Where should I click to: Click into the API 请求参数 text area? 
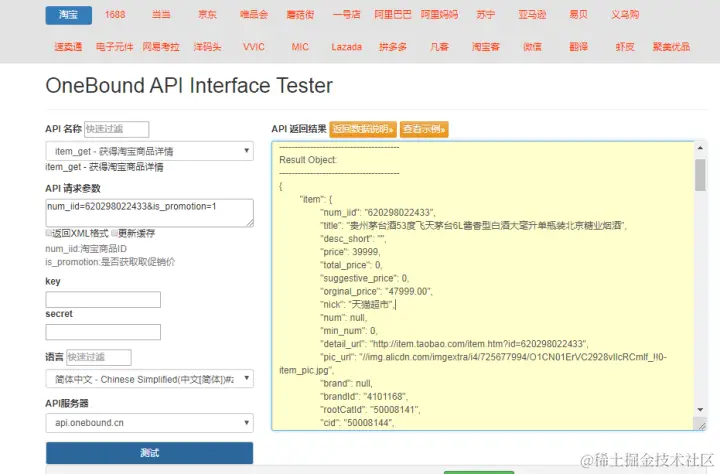[x=149, y=213]
